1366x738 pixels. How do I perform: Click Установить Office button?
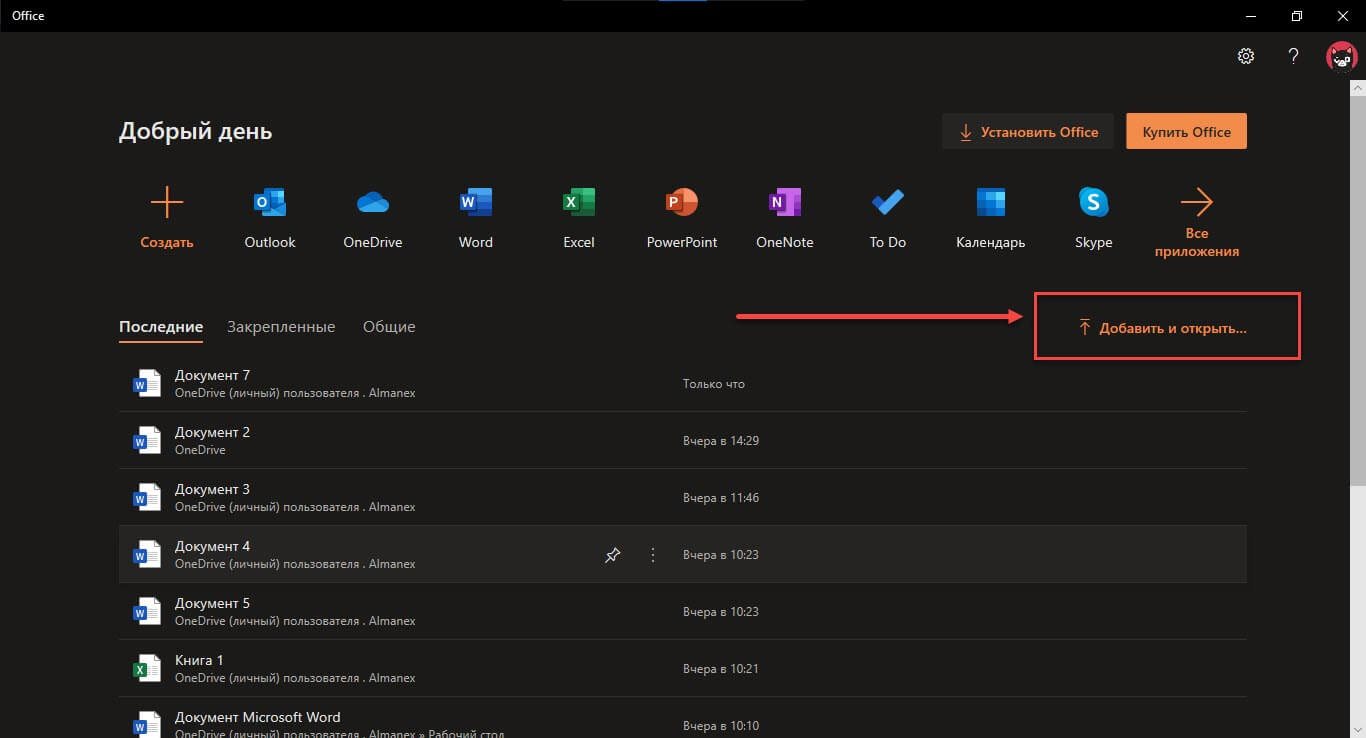pos(1028,132)
